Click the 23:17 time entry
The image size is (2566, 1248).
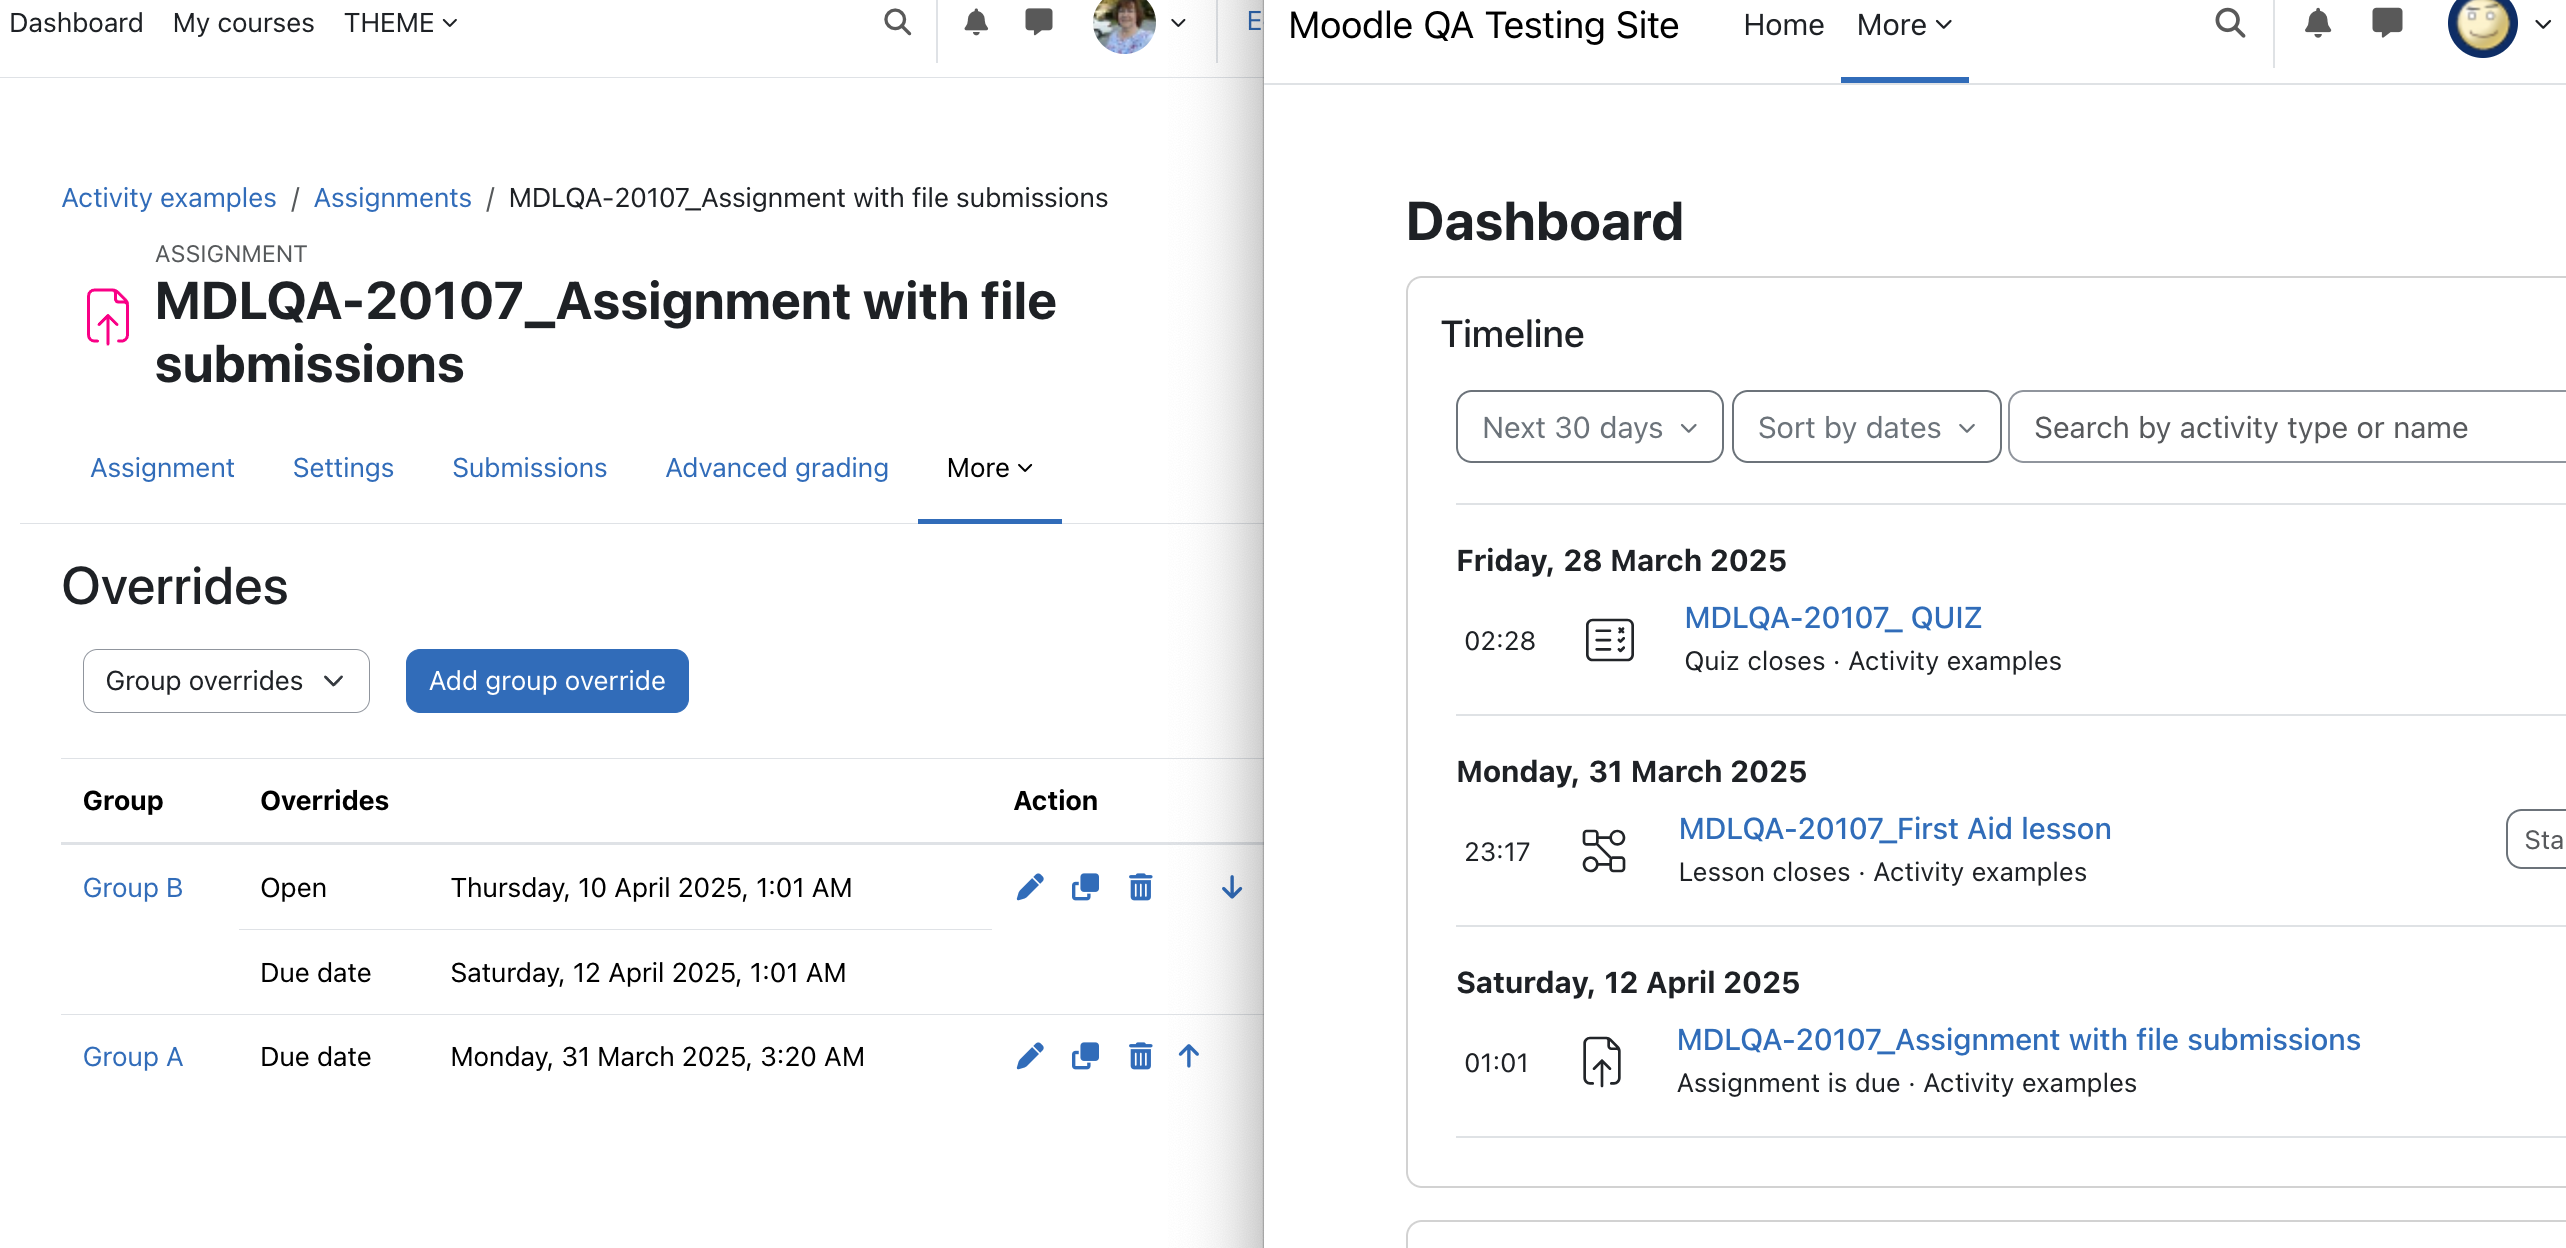pos(1497,852)
